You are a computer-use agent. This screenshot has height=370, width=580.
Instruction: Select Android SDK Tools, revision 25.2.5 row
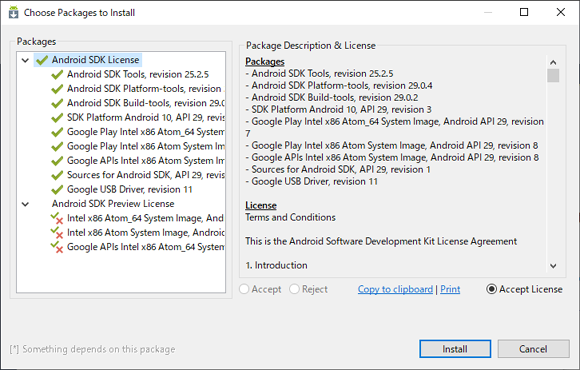pos(138,74)
